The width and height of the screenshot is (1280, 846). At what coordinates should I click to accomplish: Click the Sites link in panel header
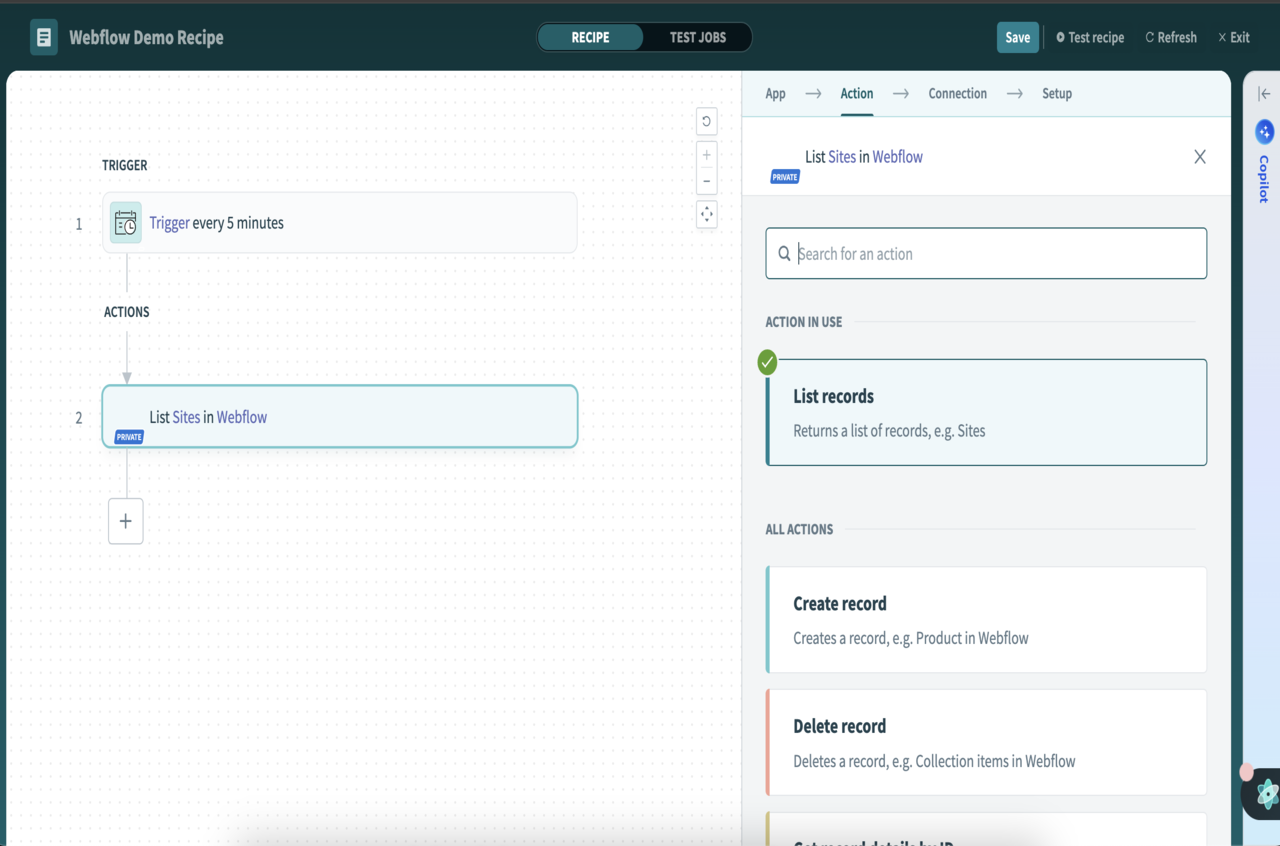(x=842, y=157)
